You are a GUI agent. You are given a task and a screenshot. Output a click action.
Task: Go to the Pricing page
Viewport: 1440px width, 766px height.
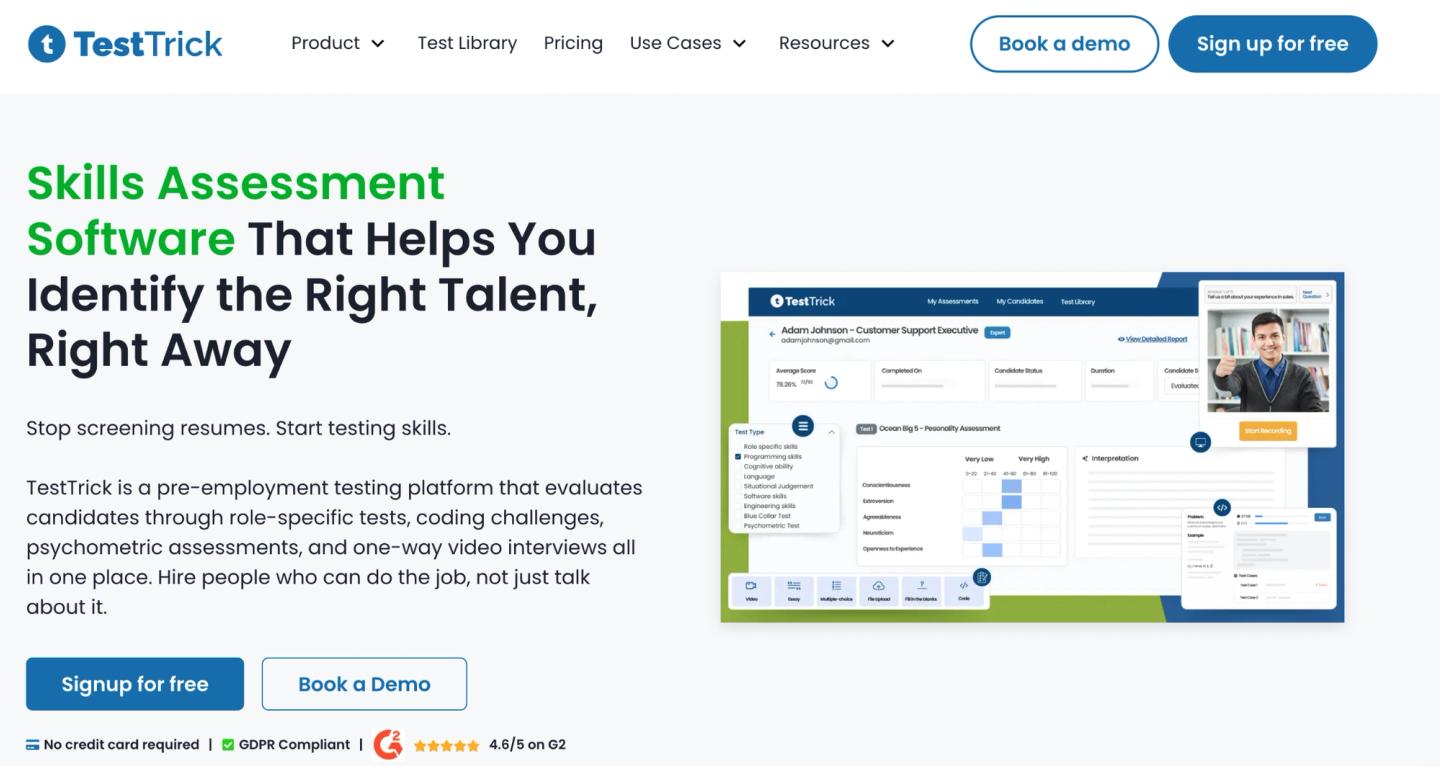point(573,43)
